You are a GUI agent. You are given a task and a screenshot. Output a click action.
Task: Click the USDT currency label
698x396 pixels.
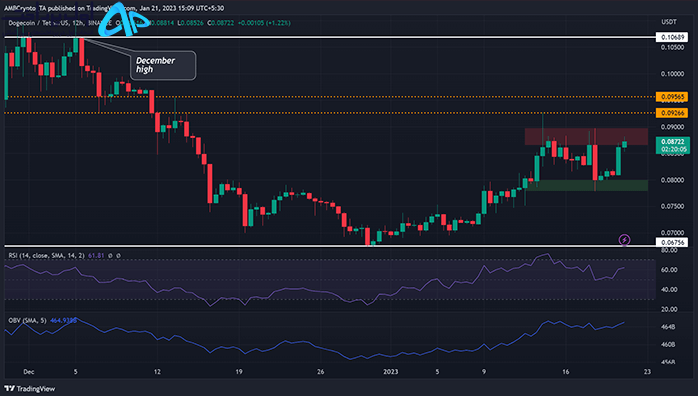point(669,22)
